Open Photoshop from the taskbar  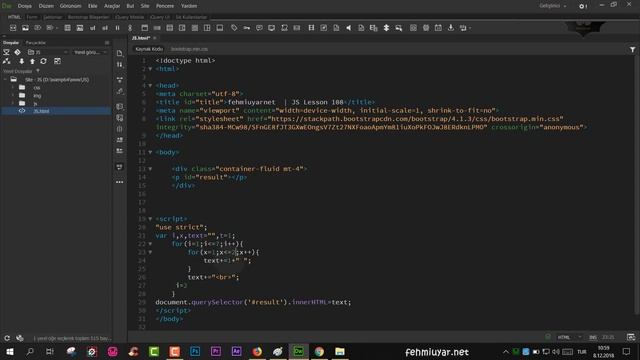[195, 351]
